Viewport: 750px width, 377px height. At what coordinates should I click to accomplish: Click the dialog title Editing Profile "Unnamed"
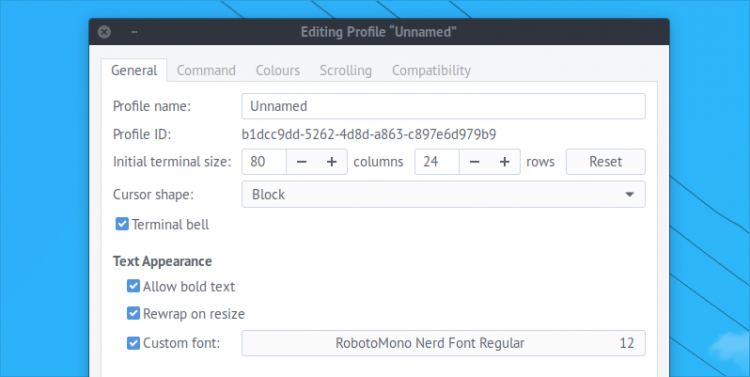378,32
